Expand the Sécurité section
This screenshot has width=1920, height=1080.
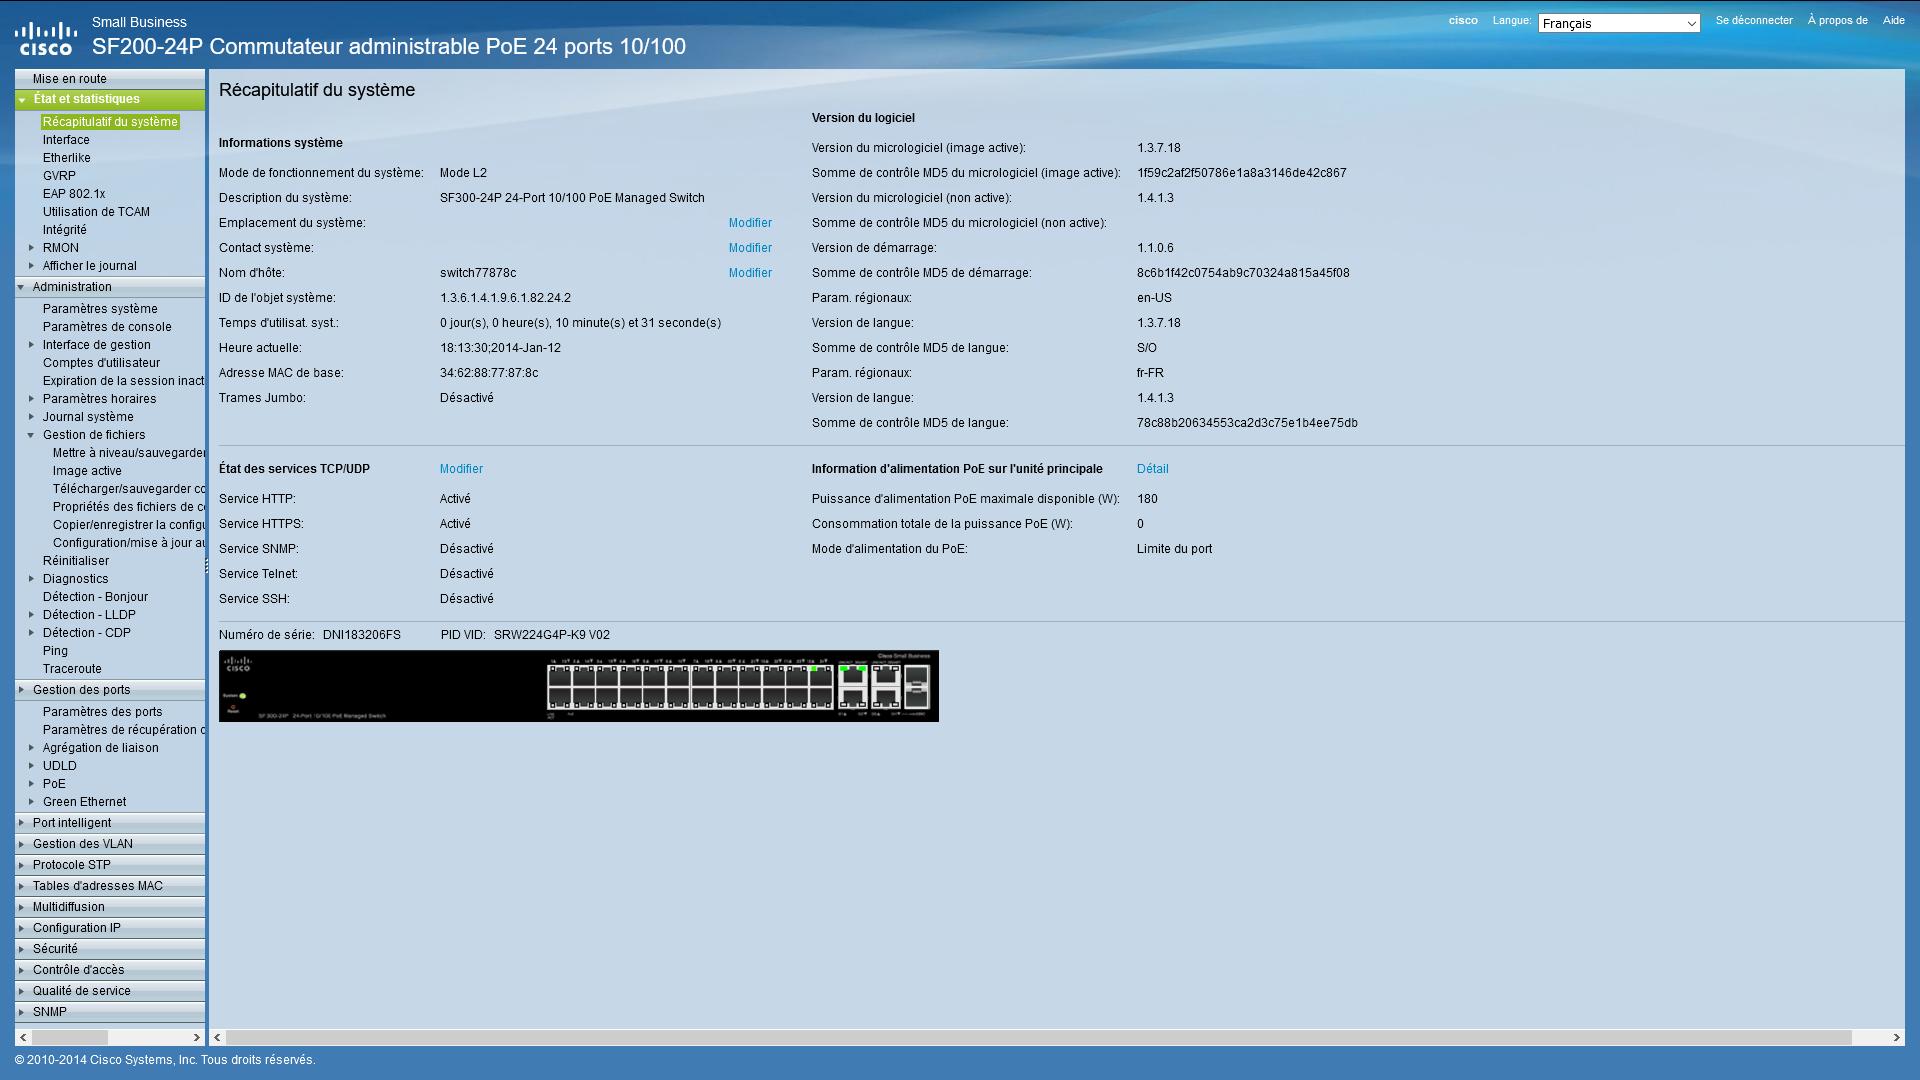(21, 949)
